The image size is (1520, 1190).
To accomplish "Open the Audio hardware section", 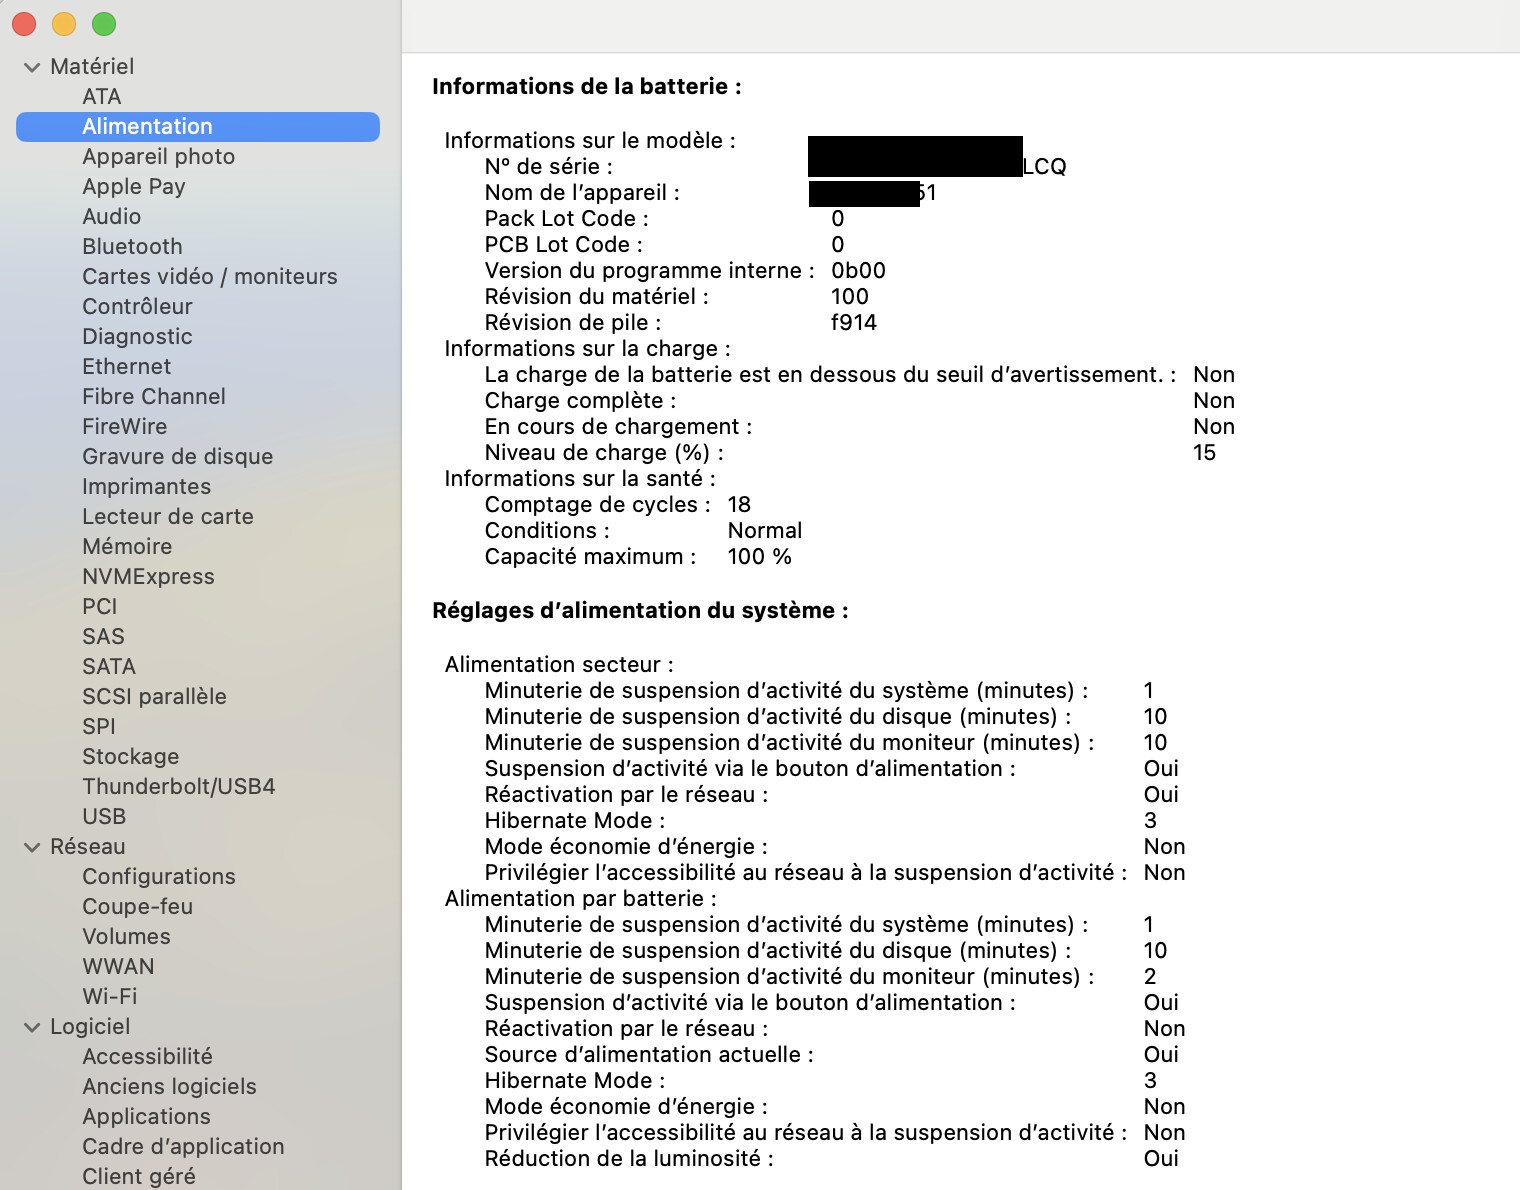I will [x=112, y=216].
